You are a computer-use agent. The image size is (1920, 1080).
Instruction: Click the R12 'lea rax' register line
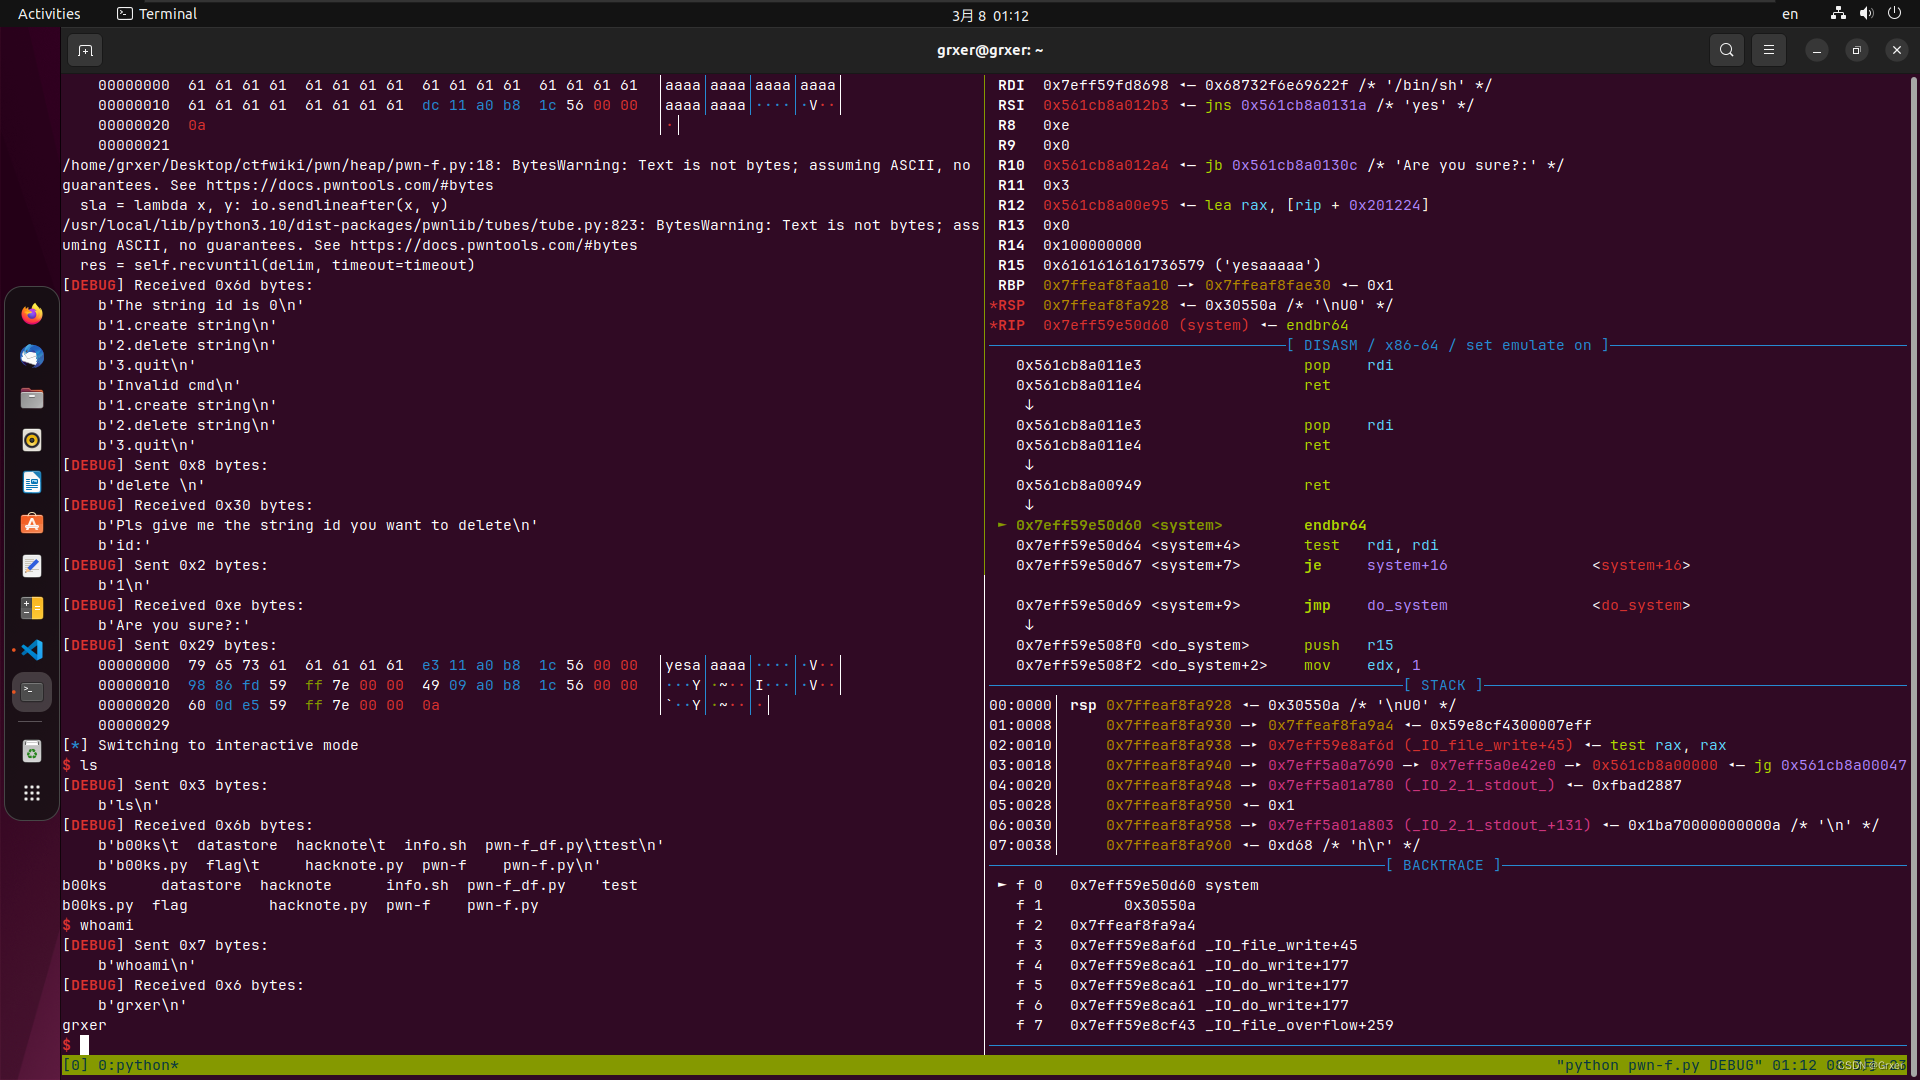[1213, 205]
